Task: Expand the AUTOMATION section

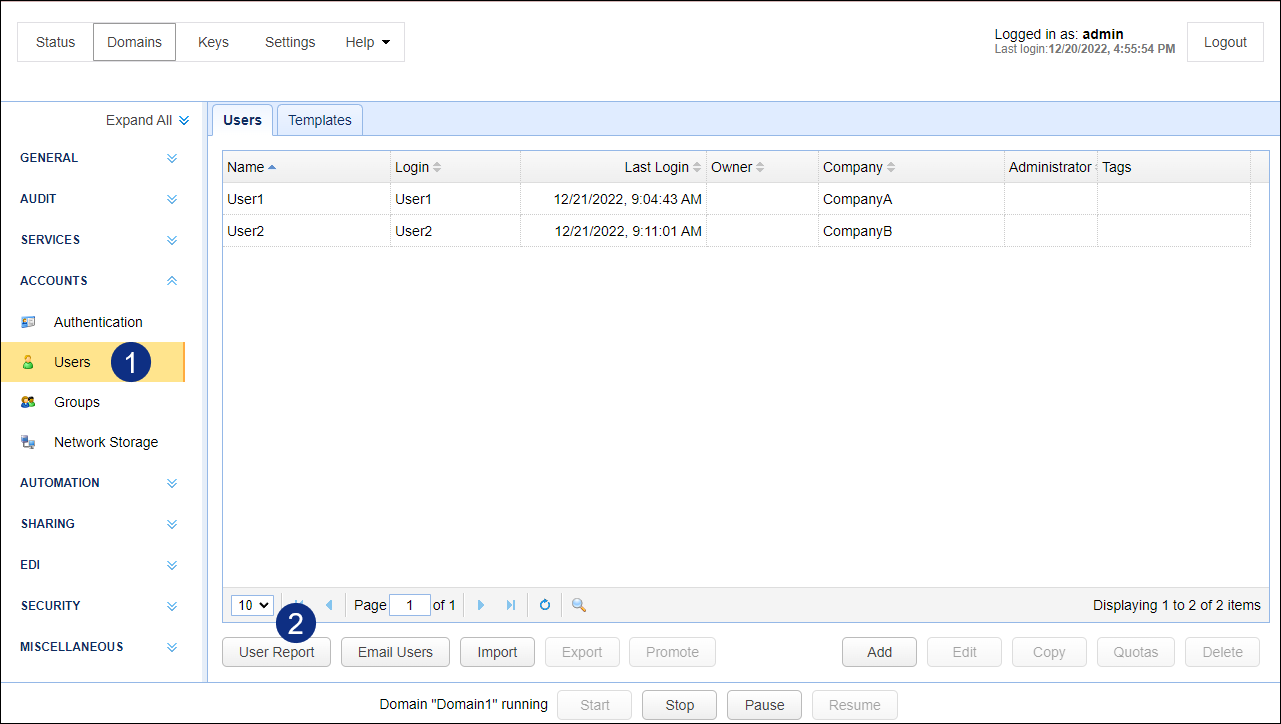Action: pos(172,483)
